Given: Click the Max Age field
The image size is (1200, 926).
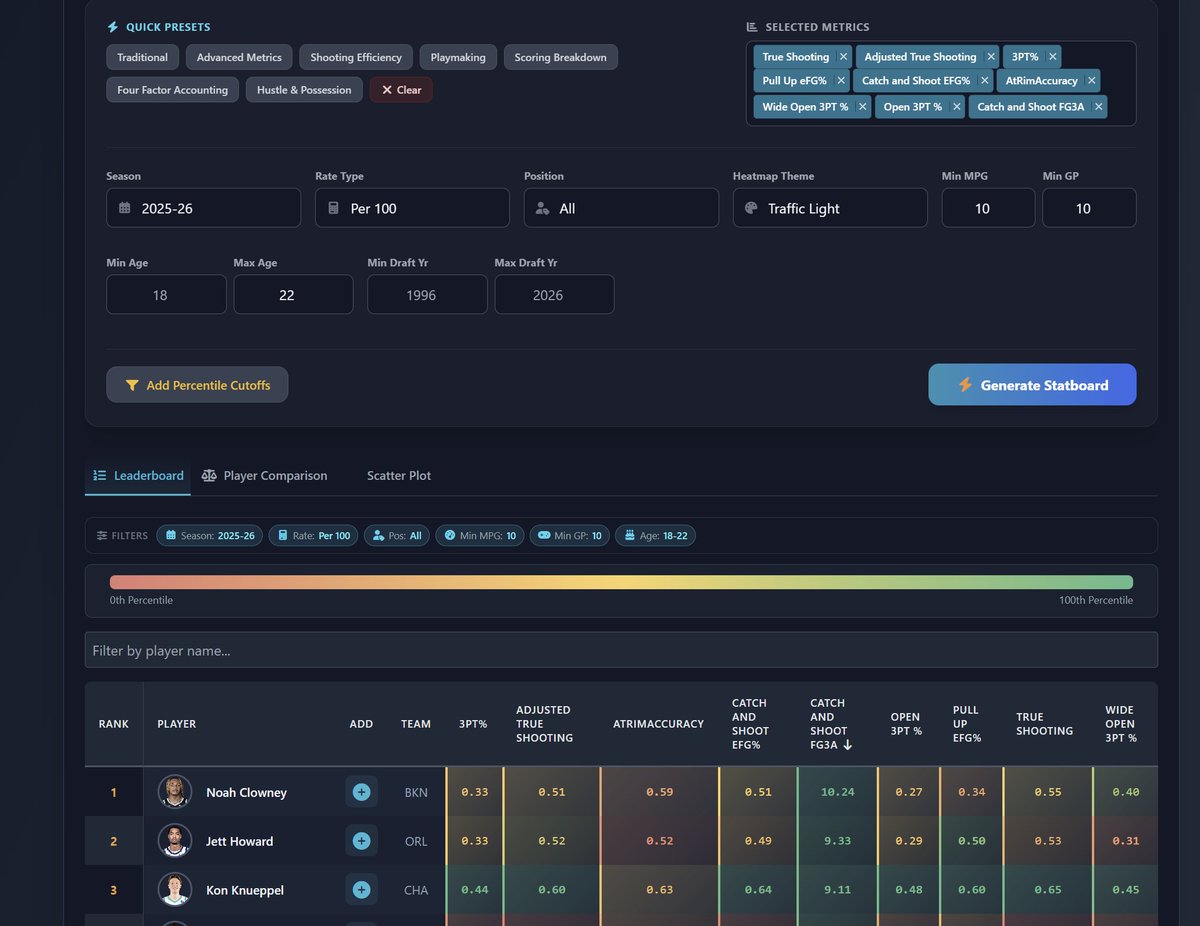Looking at the screenshot, I should pos(293,295).
